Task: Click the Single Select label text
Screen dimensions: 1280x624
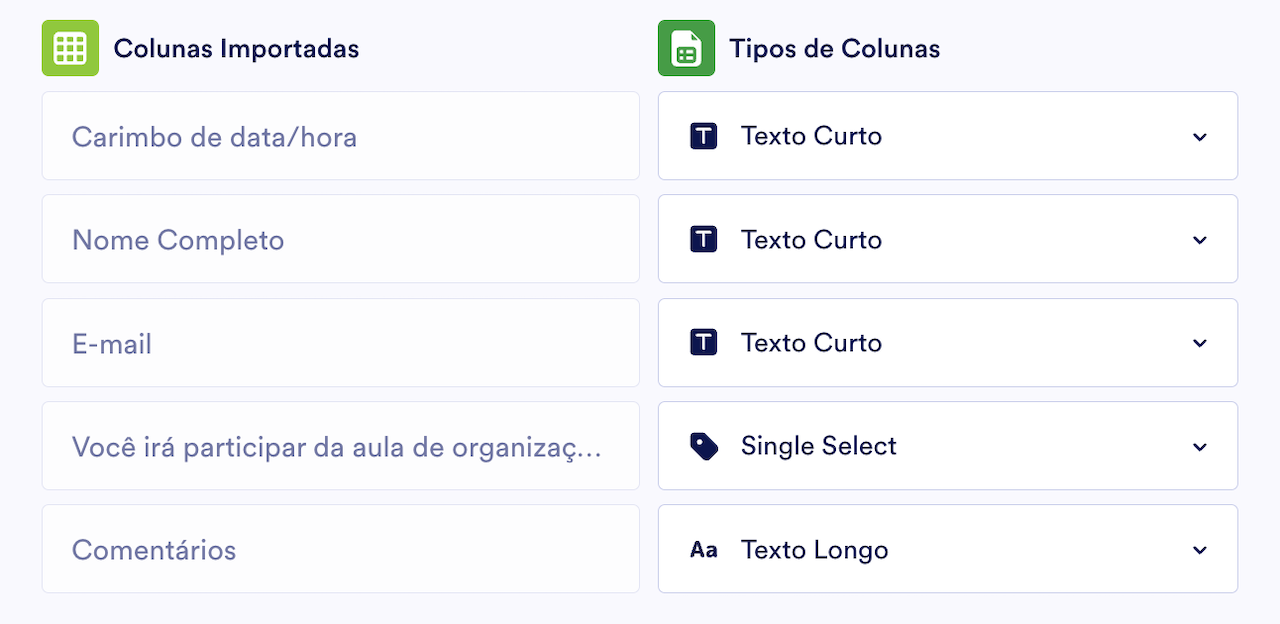Action: pos(818,446)
